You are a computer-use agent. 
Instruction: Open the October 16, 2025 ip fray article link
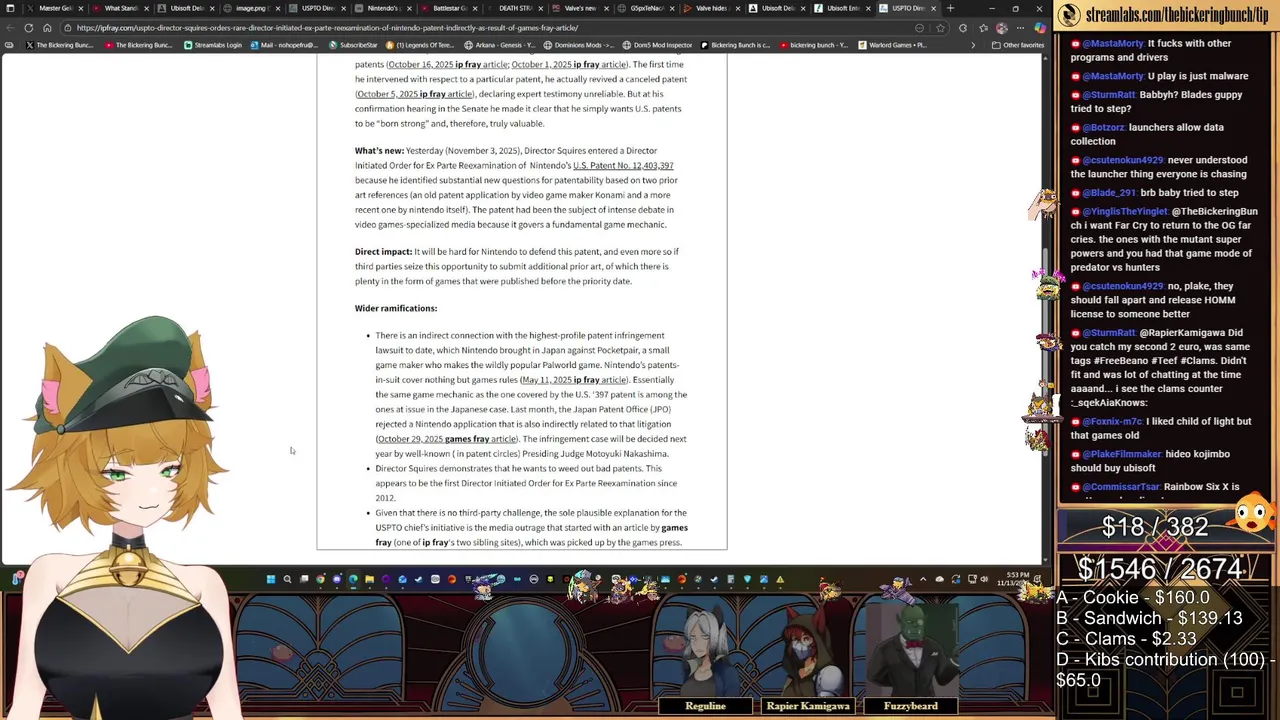[447, 64]
